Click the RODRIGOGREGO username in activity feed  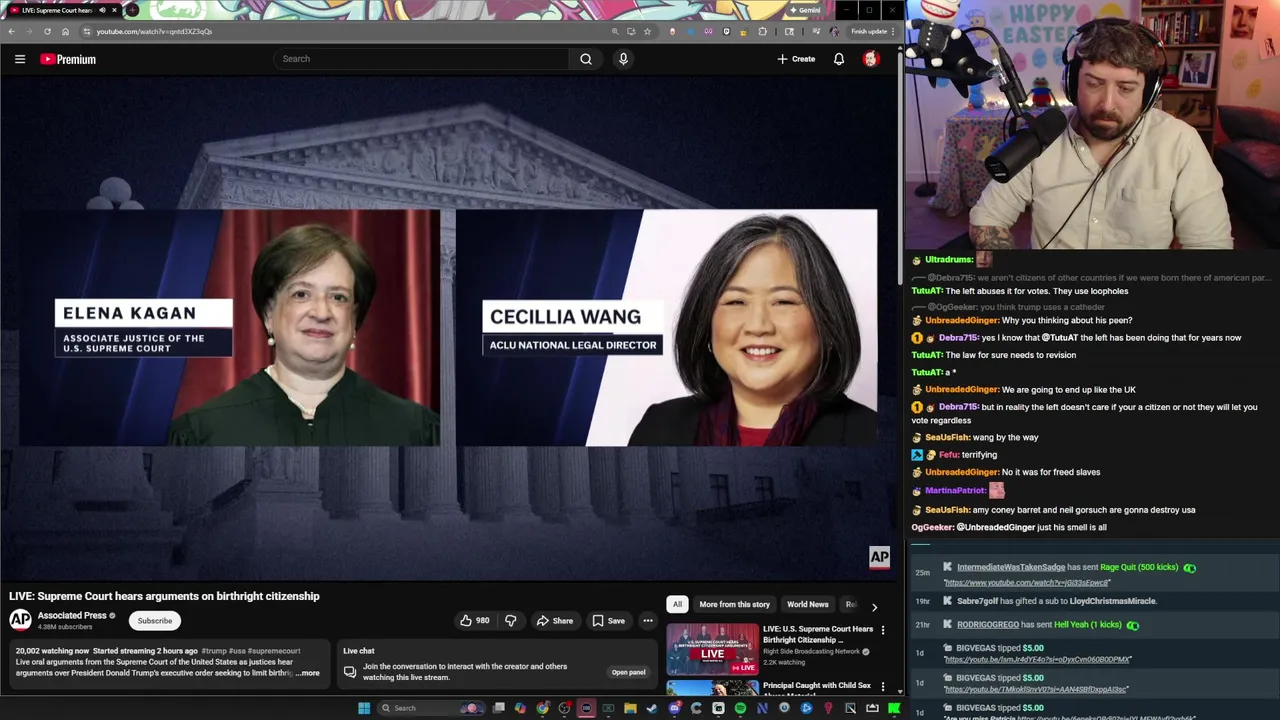tap(988, 625)
